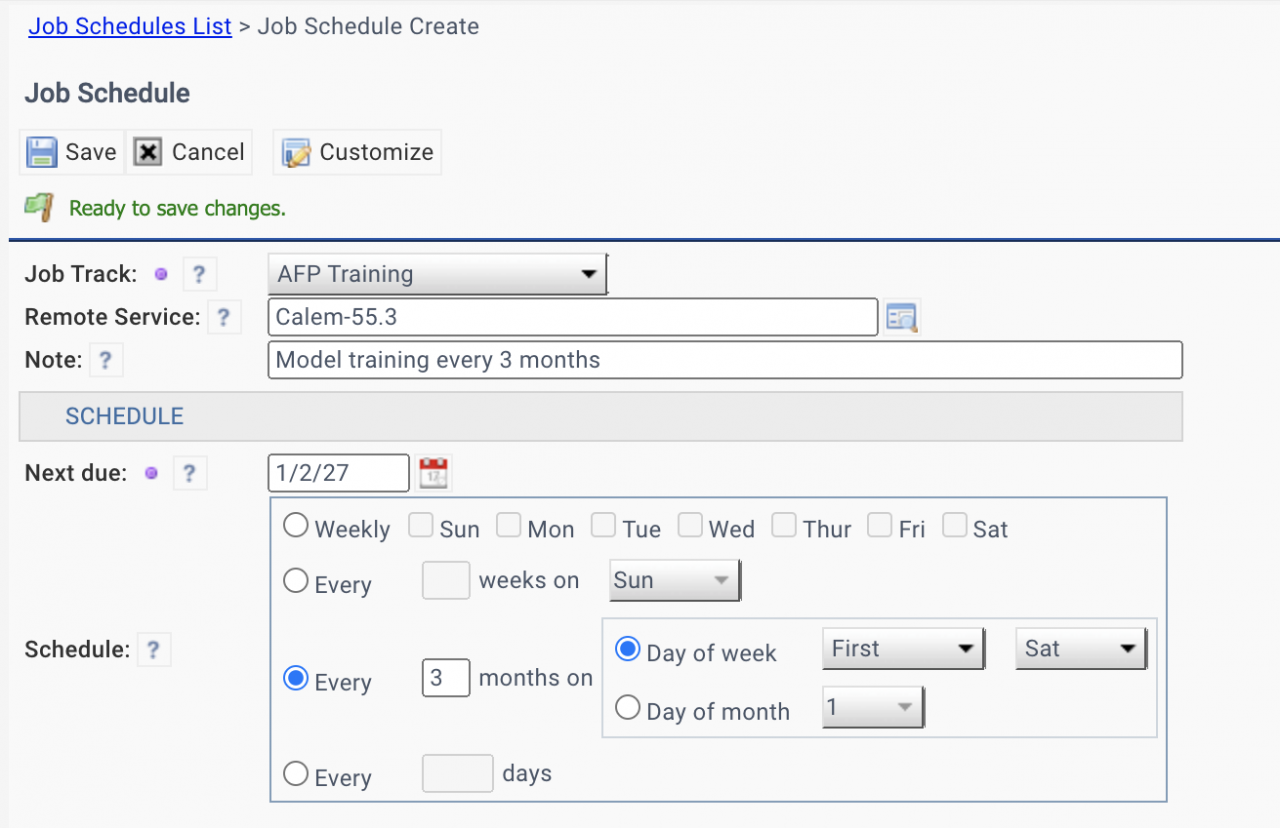Click the Remote Service help question mark
Viewport: 1280px width, 828px height.
click(223, 318)
